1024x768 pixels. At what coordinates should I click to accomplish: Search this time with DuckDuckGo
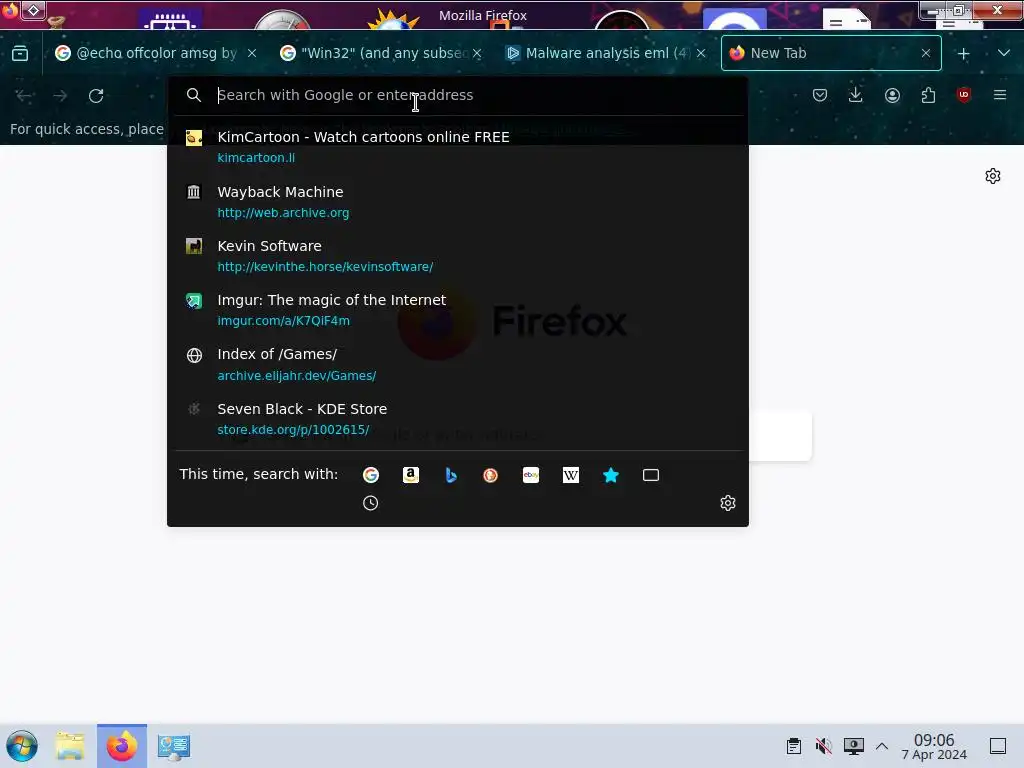(x=490, y=475)
